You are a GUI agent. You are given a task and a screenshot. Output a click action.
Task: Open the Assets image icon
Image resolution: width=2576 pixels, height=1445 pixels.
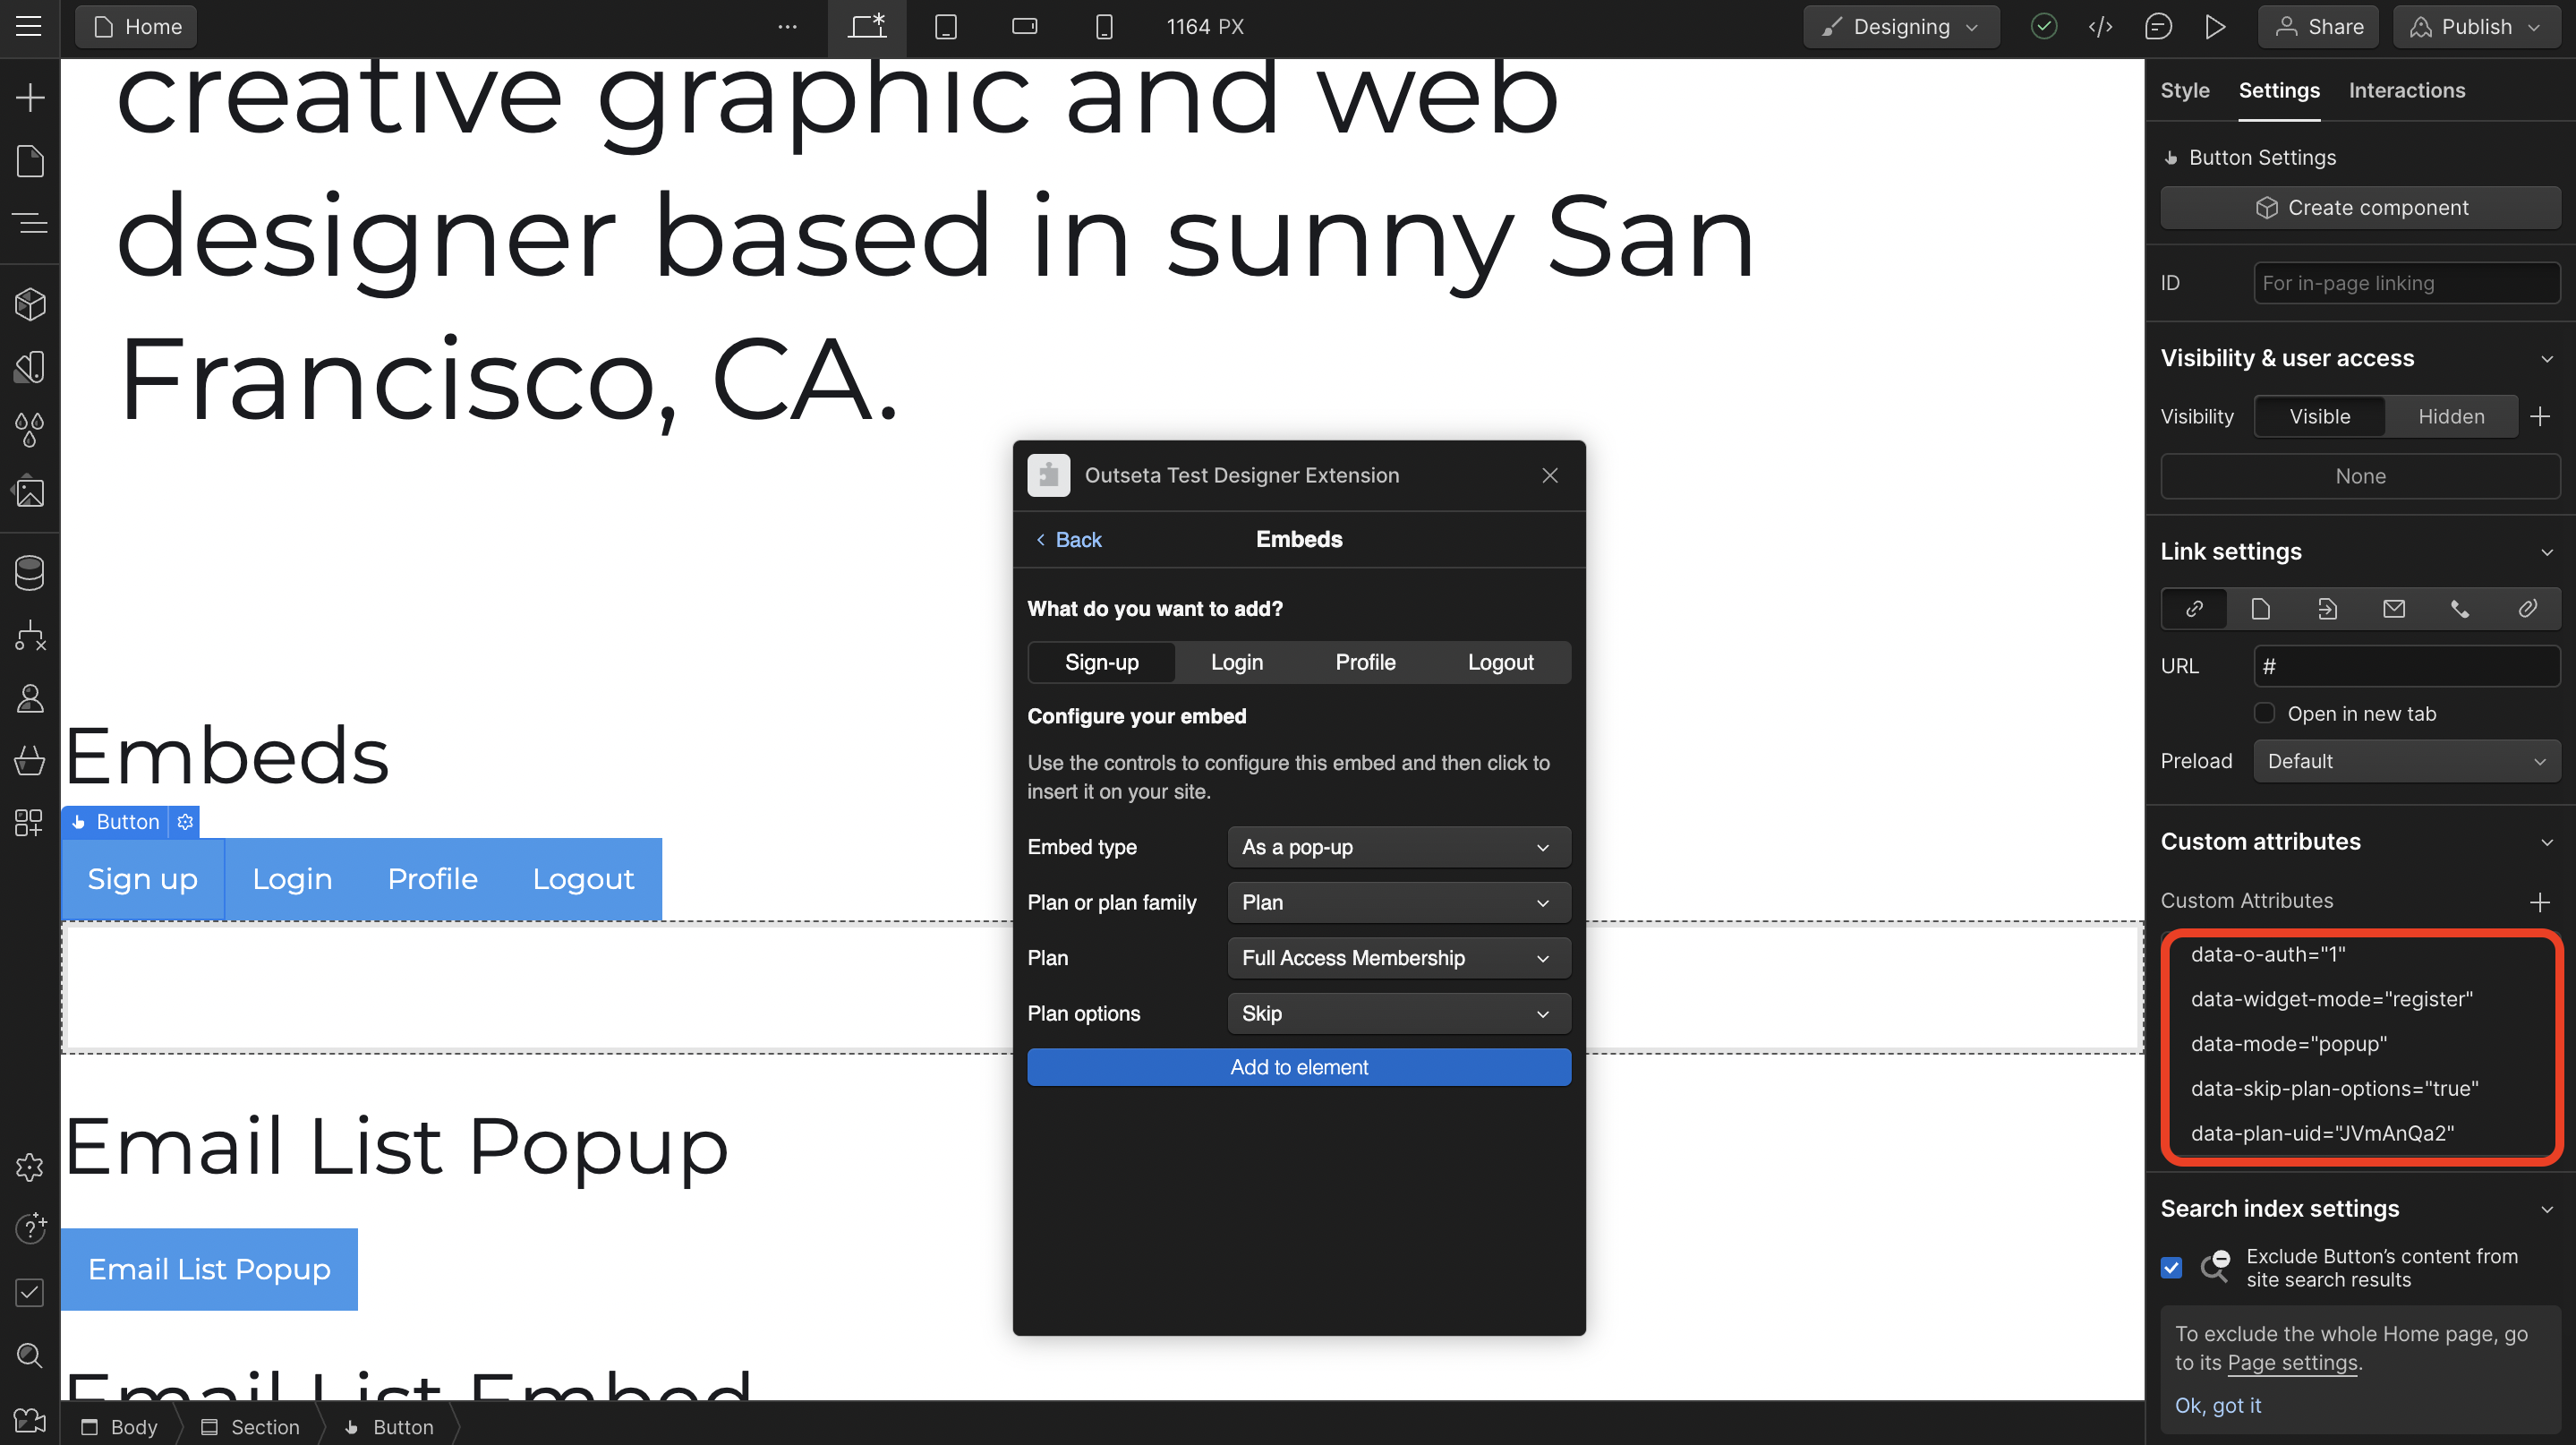point(30,492)
